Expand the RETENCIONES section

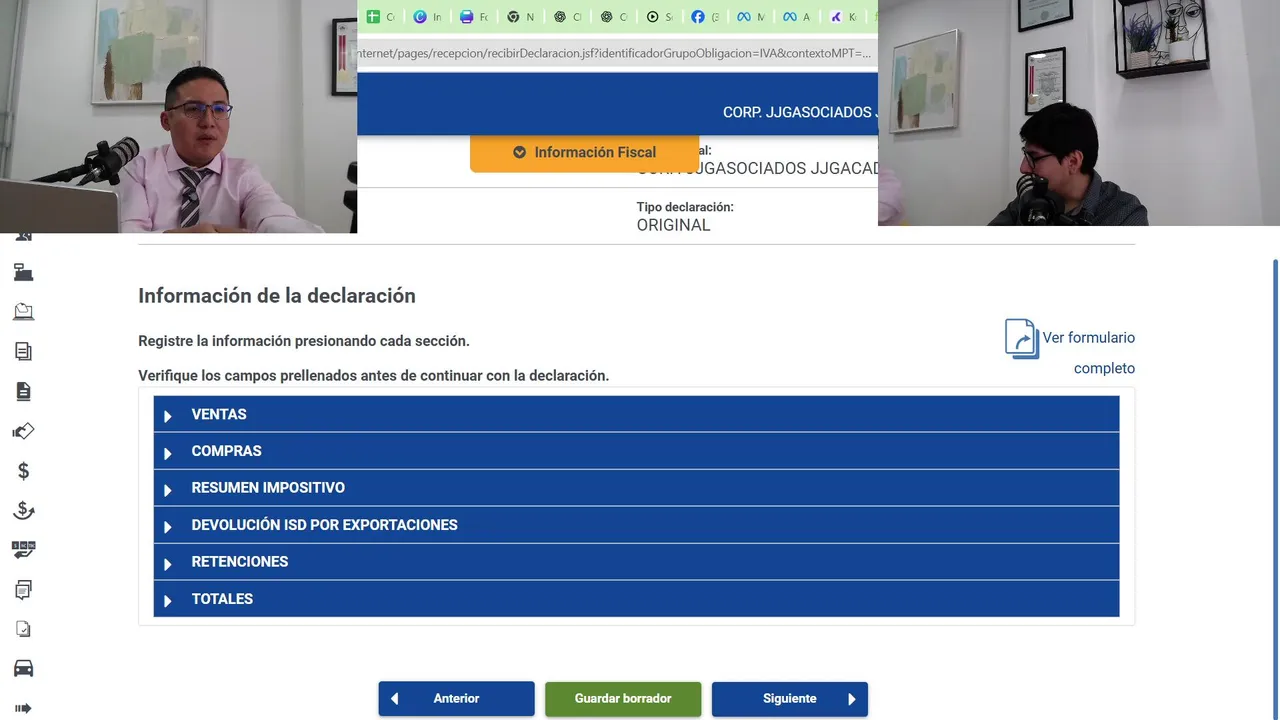(x=636, y=562)
